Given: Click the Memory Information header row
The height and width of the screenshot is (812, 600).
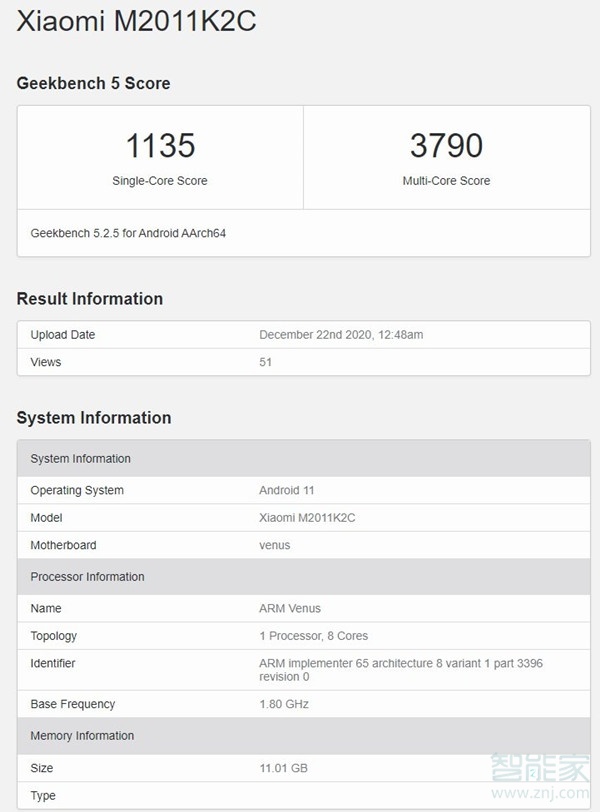Looking at the screenshot, I should (x=304, y=736).
